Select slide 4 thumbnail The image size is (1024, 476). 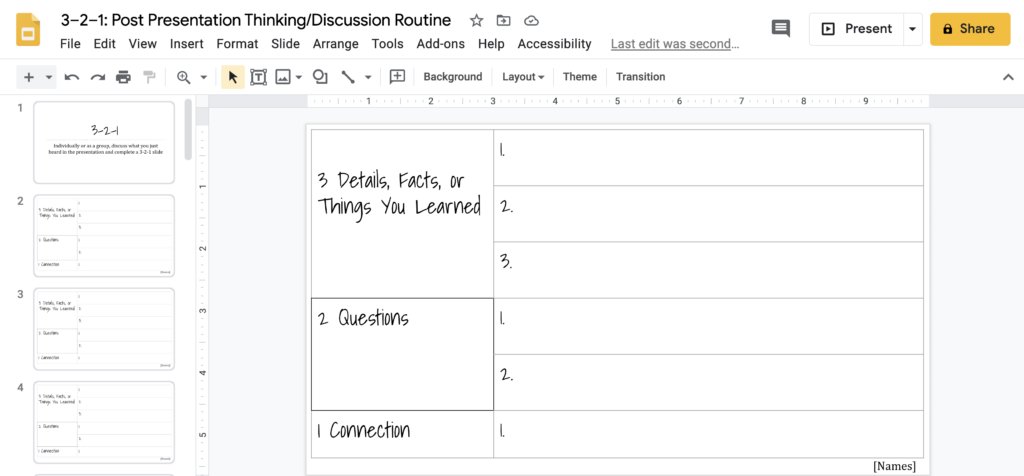[x=104, y=422]
